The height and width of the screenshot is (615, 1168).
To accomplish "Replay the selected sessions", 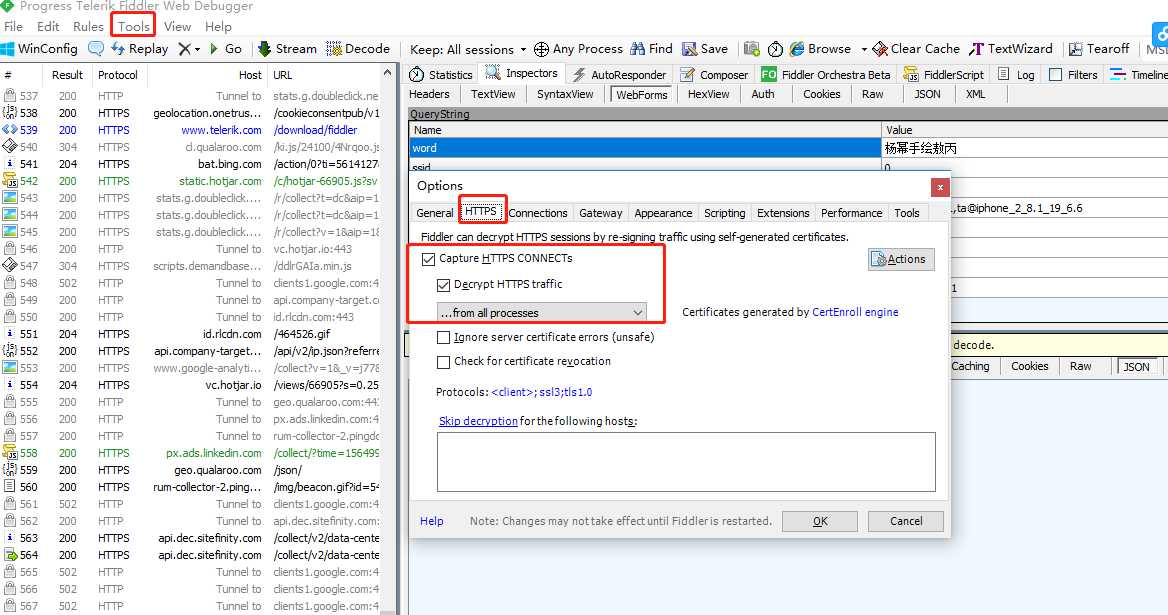I will (139, 49).
